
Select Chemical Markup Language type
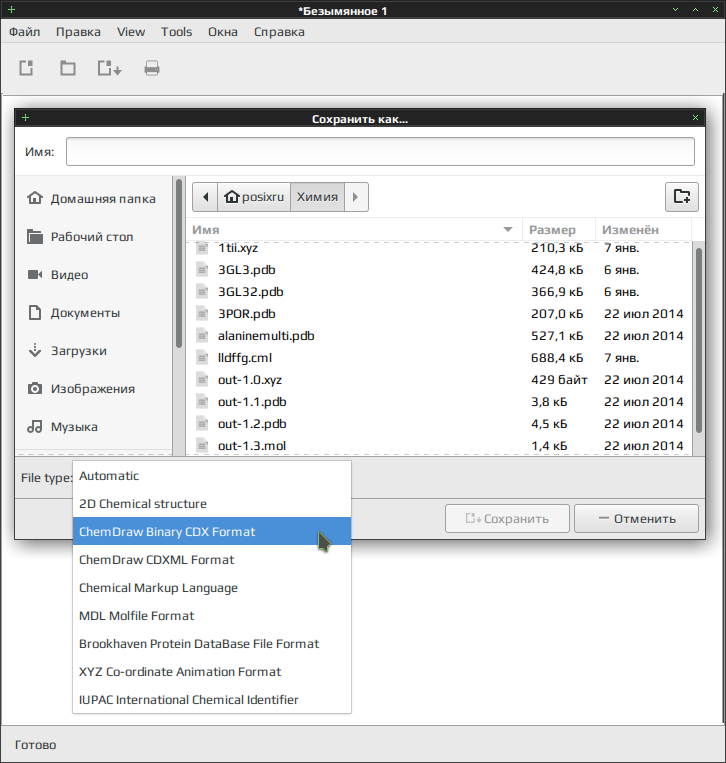(x=212, y=587)
